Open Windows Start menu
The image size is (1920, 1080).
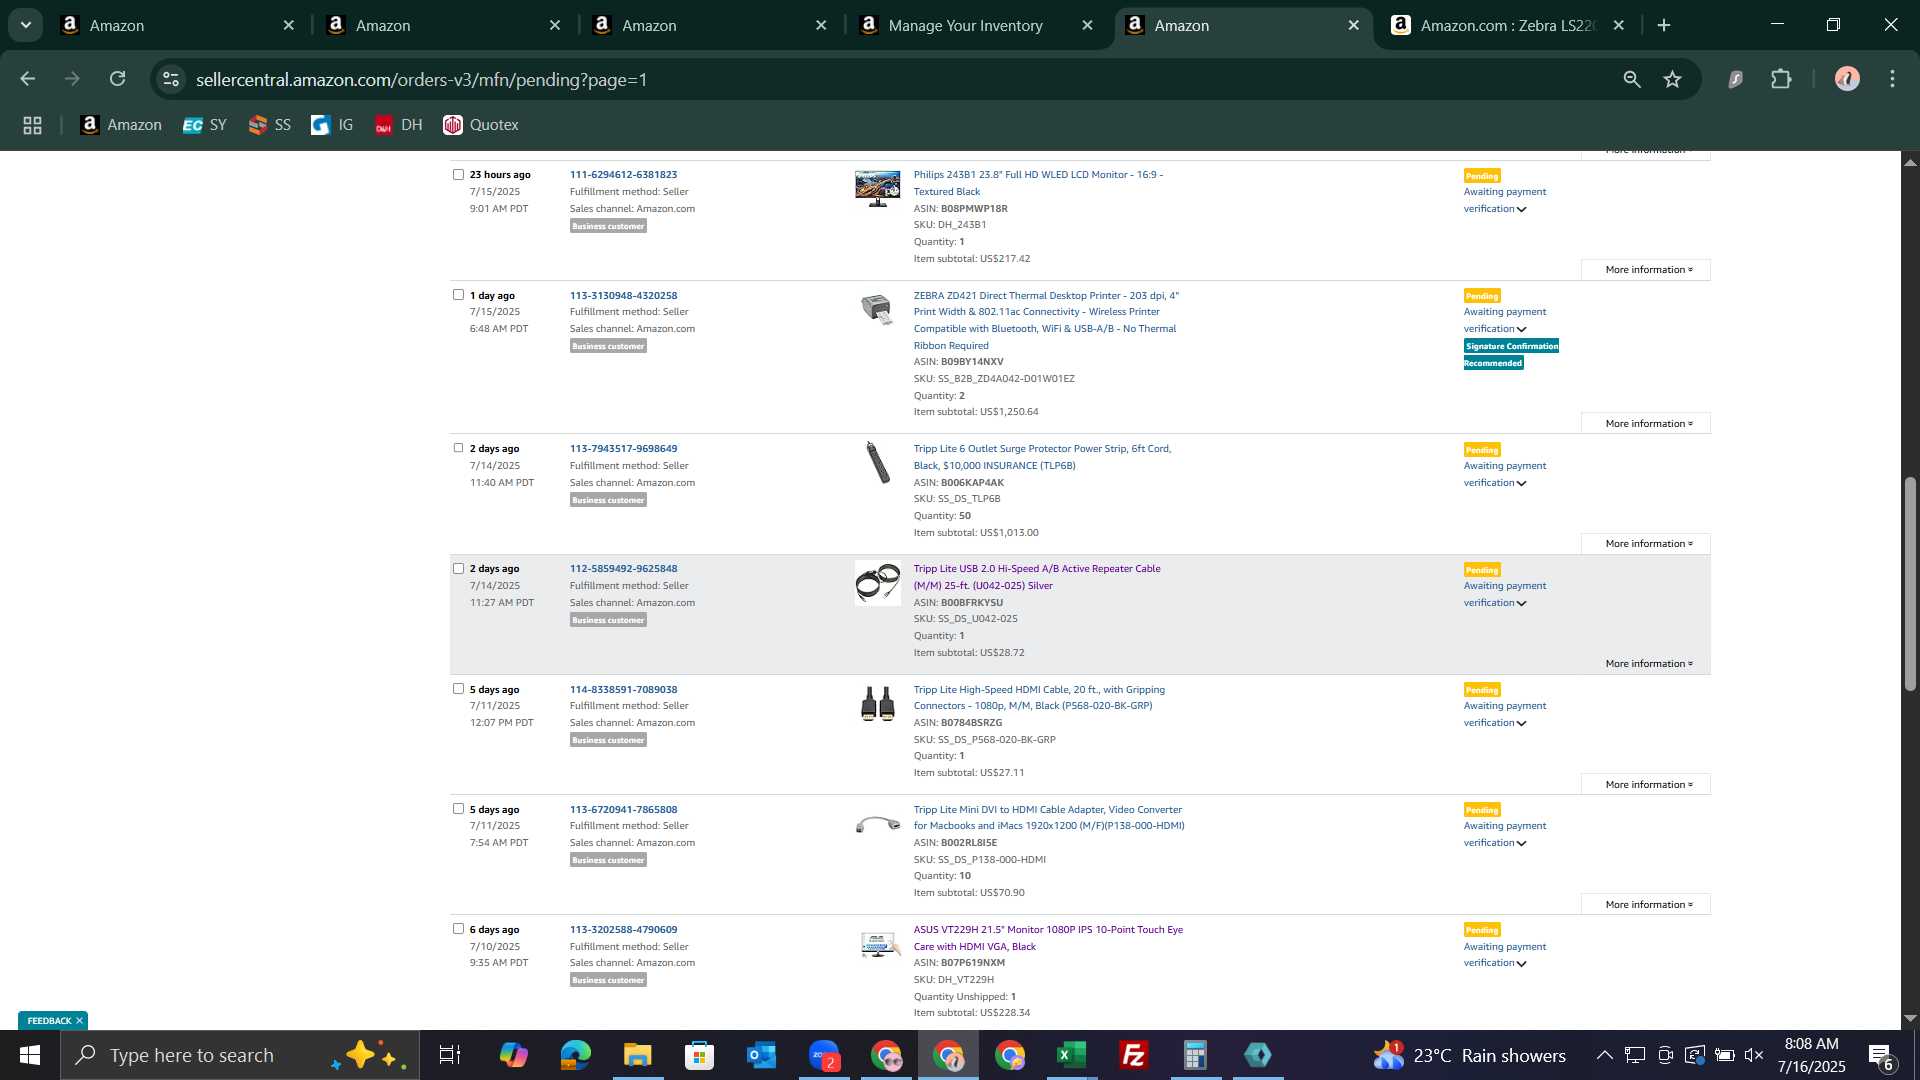pyautogui.click(x=29, y=1055)
